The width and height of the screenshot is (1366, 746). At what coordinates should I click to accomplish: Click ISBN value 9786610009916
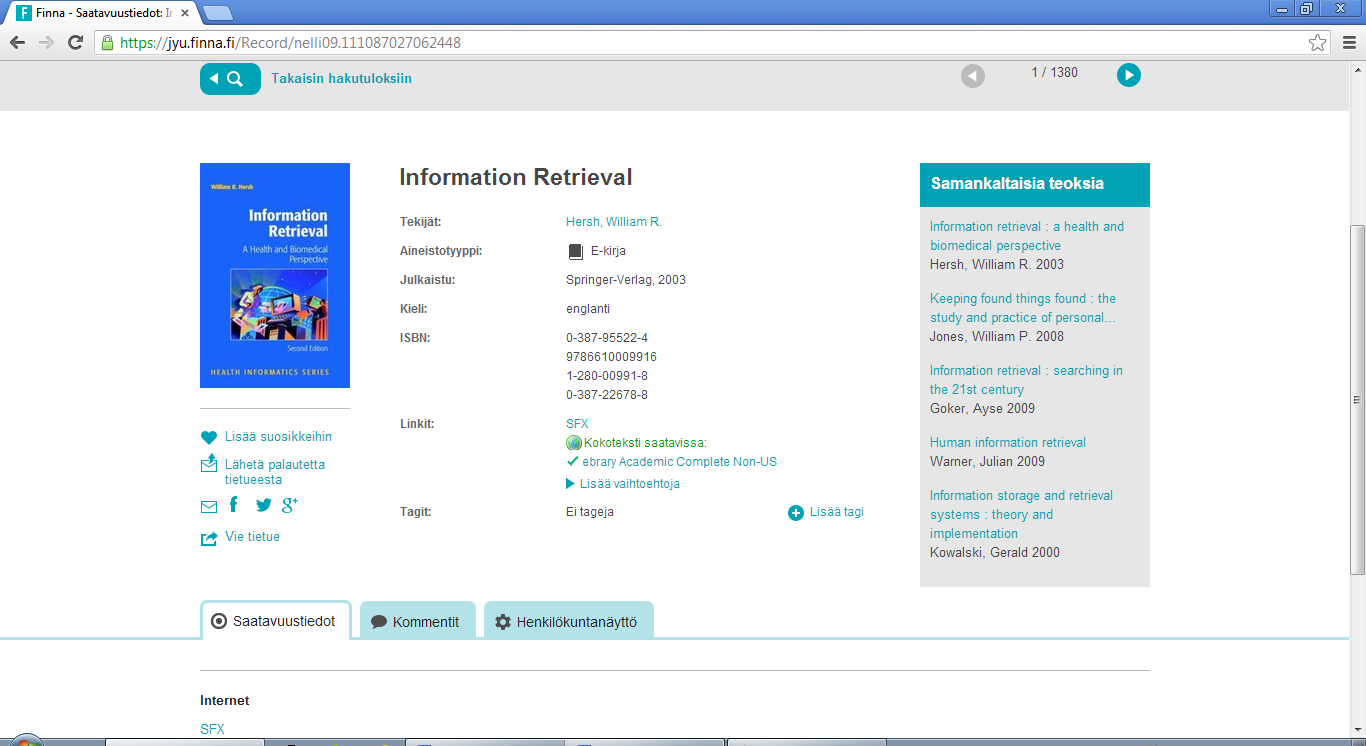(x=611, y=357)
